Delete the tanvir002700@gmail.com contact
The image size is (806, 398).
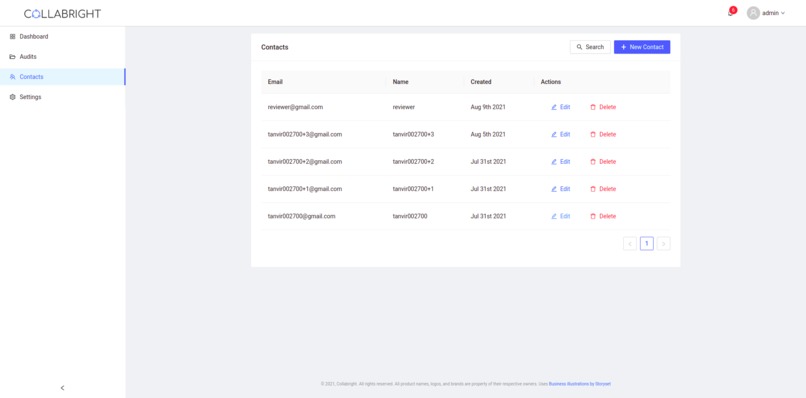pos(602,216)
